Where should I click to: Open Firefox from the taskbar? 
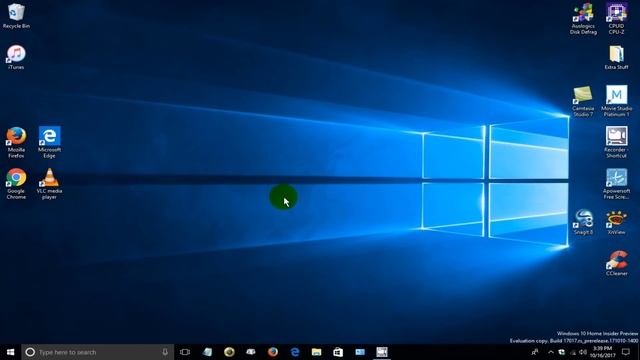(273, 352)
